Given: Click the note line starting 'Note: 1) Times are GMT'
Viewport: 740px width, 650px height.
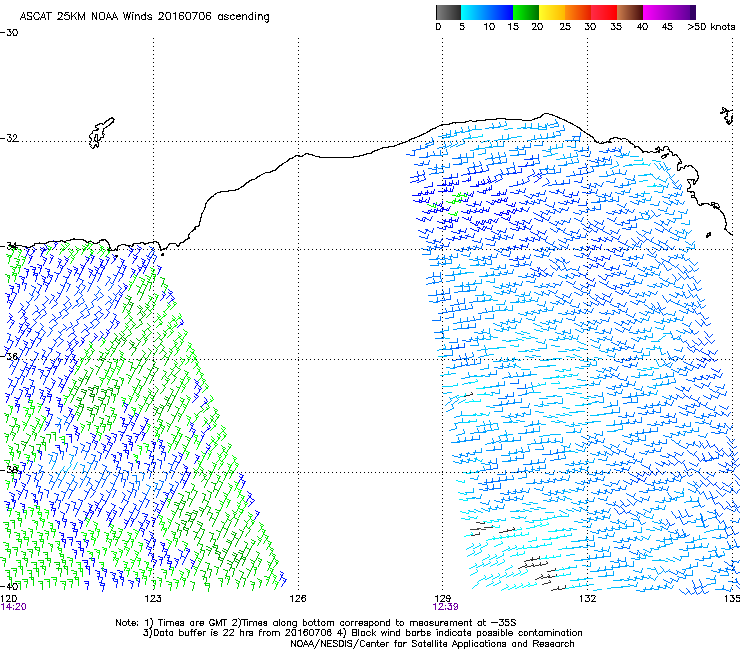Looking at the screenshot, I should click(316, 623).
